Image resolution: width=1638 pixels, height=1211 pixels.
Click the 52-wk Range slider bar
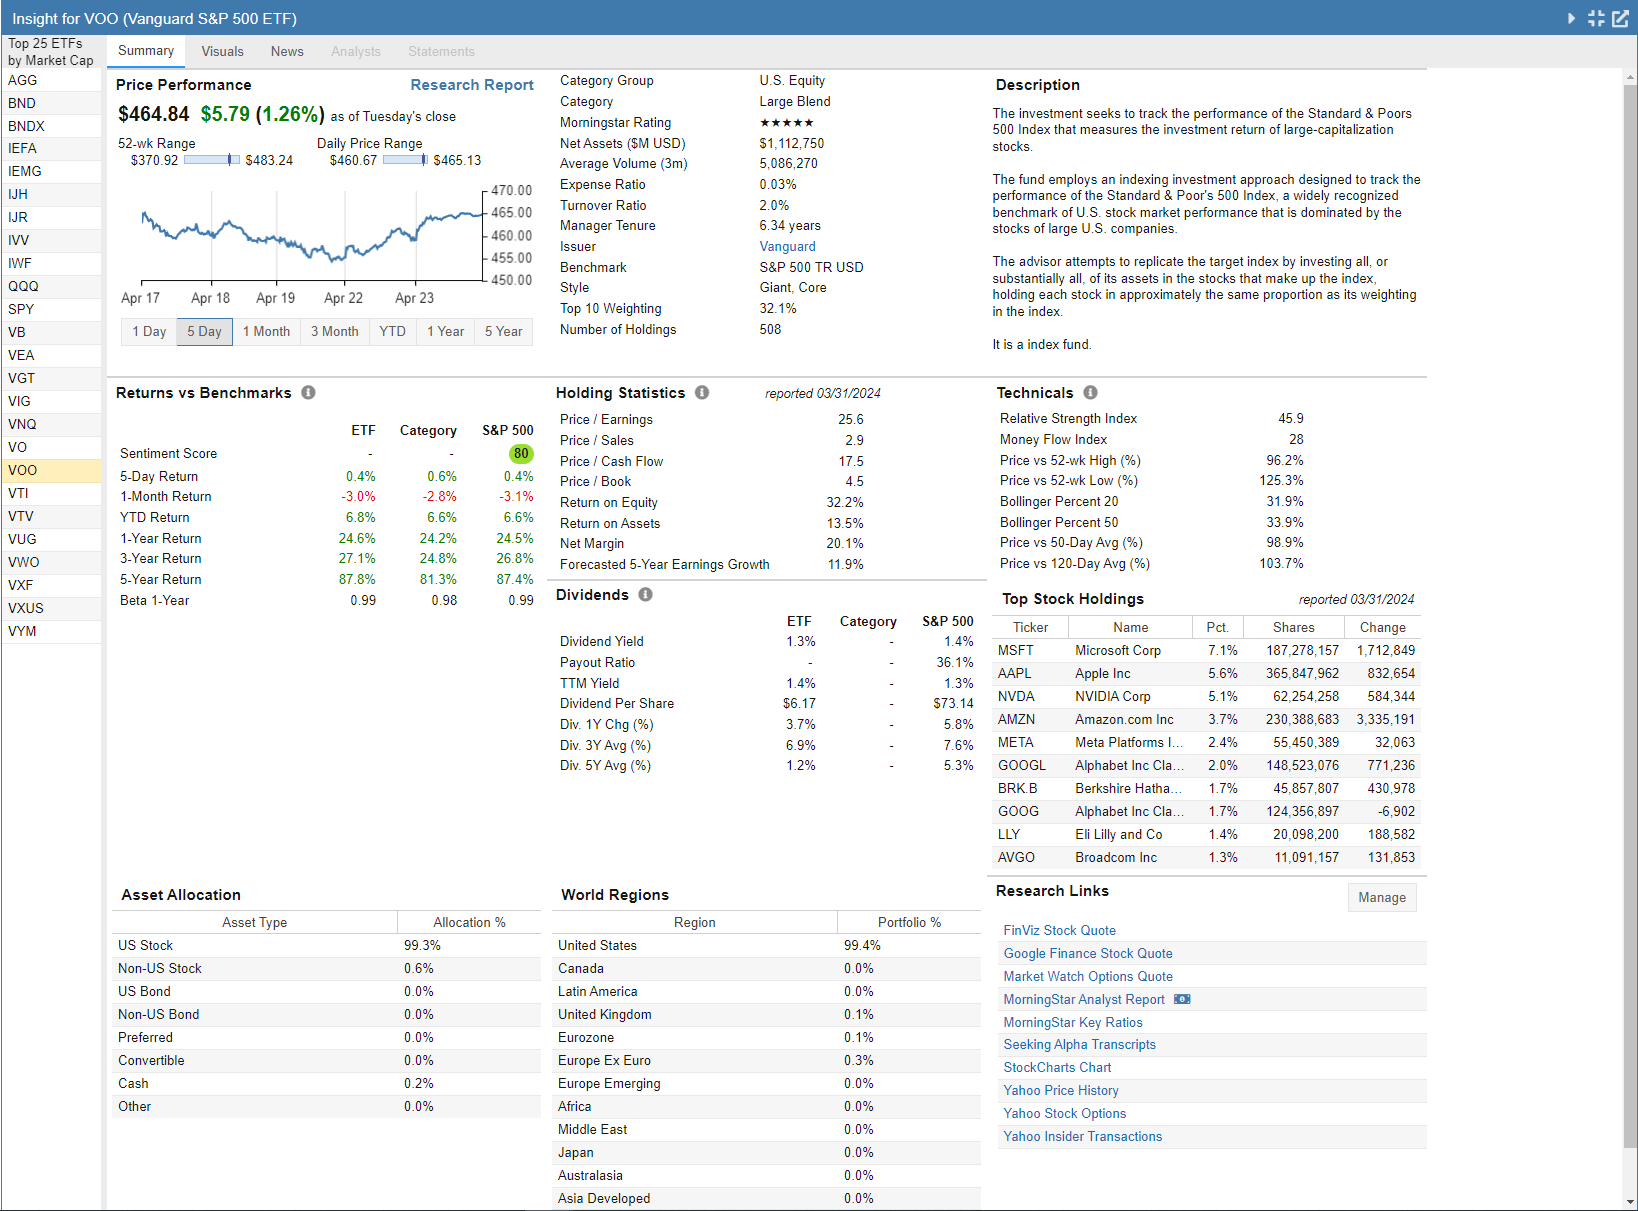click(211, 160)
